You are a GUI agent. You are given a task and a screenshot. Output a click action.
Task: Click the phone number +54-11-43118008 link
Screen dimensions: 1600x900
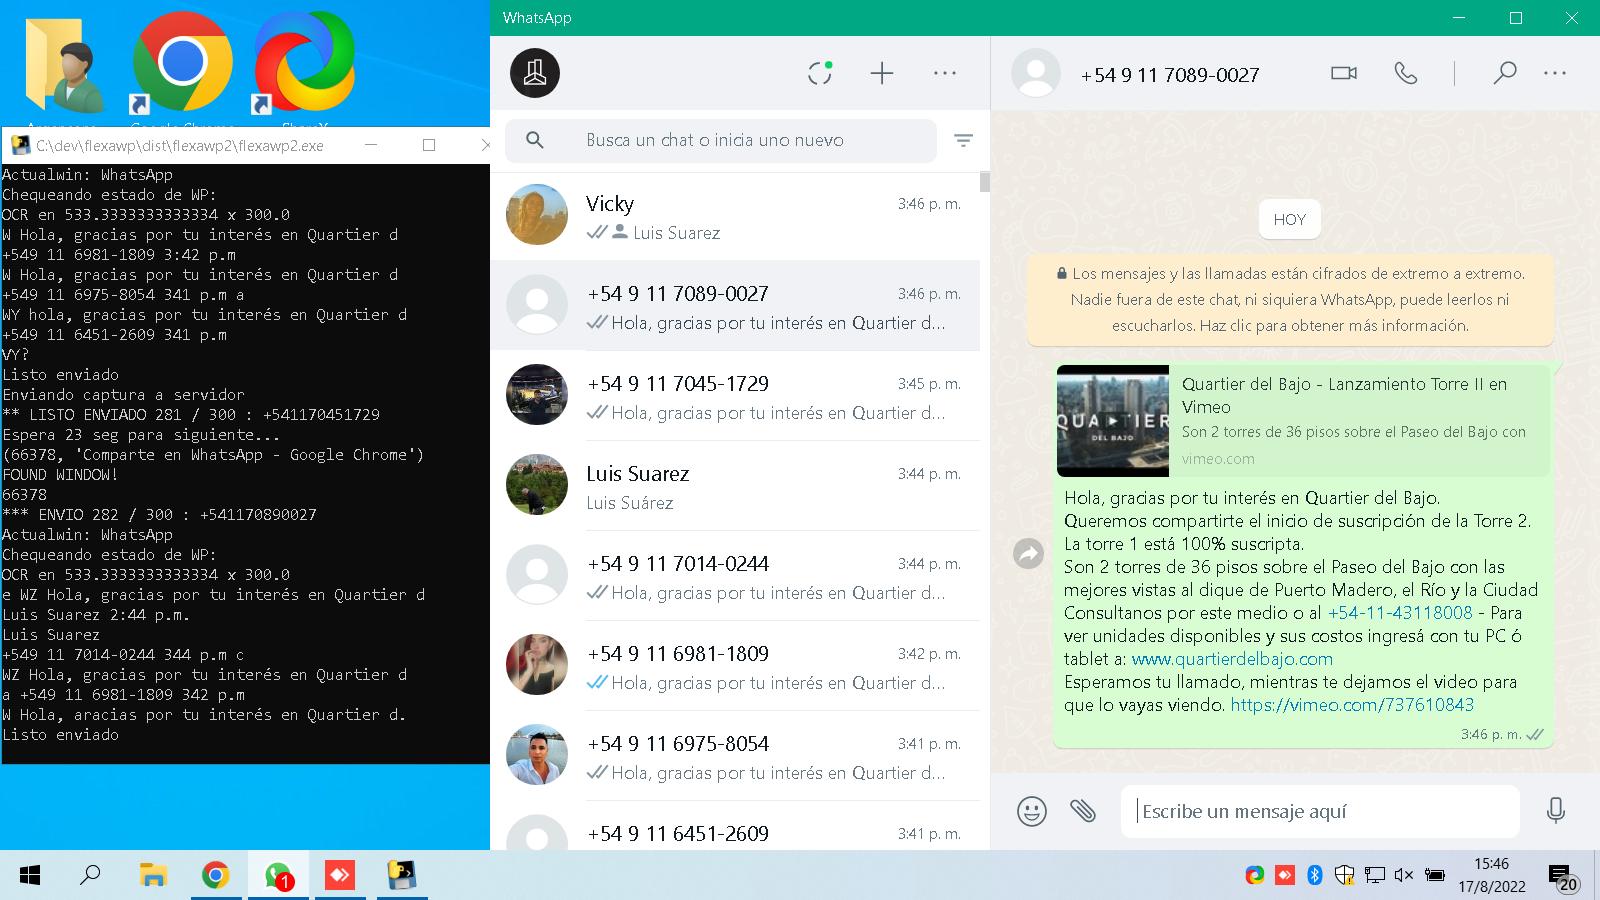click(1400, 613)
